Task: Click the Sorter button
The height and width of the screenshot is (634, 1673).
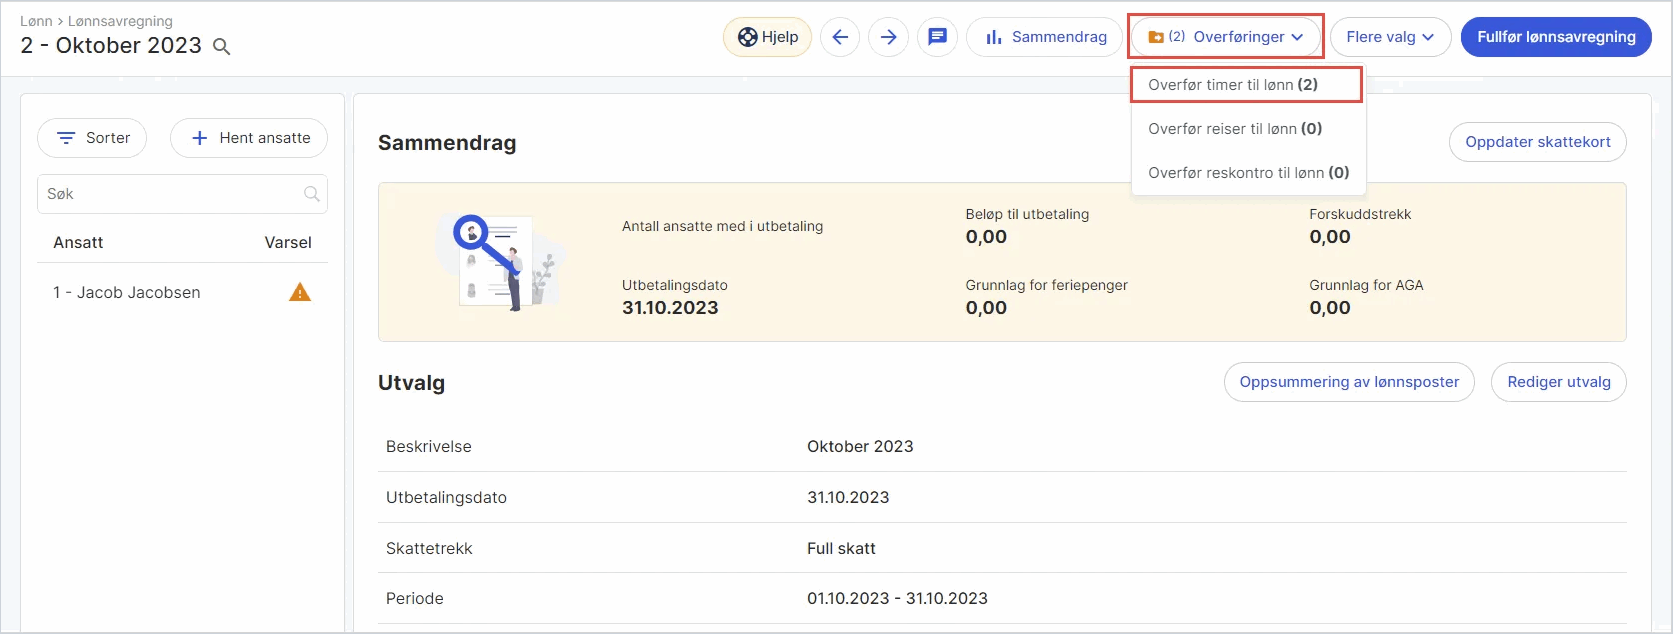Action: (92, 138)
